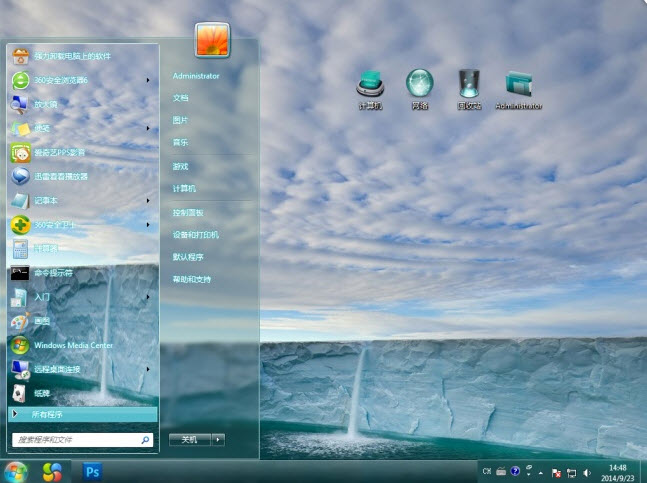Launch Photoshop from the taskbar
Image resolution: width=647 pixels, height=483 pixels.
(92, 470)
